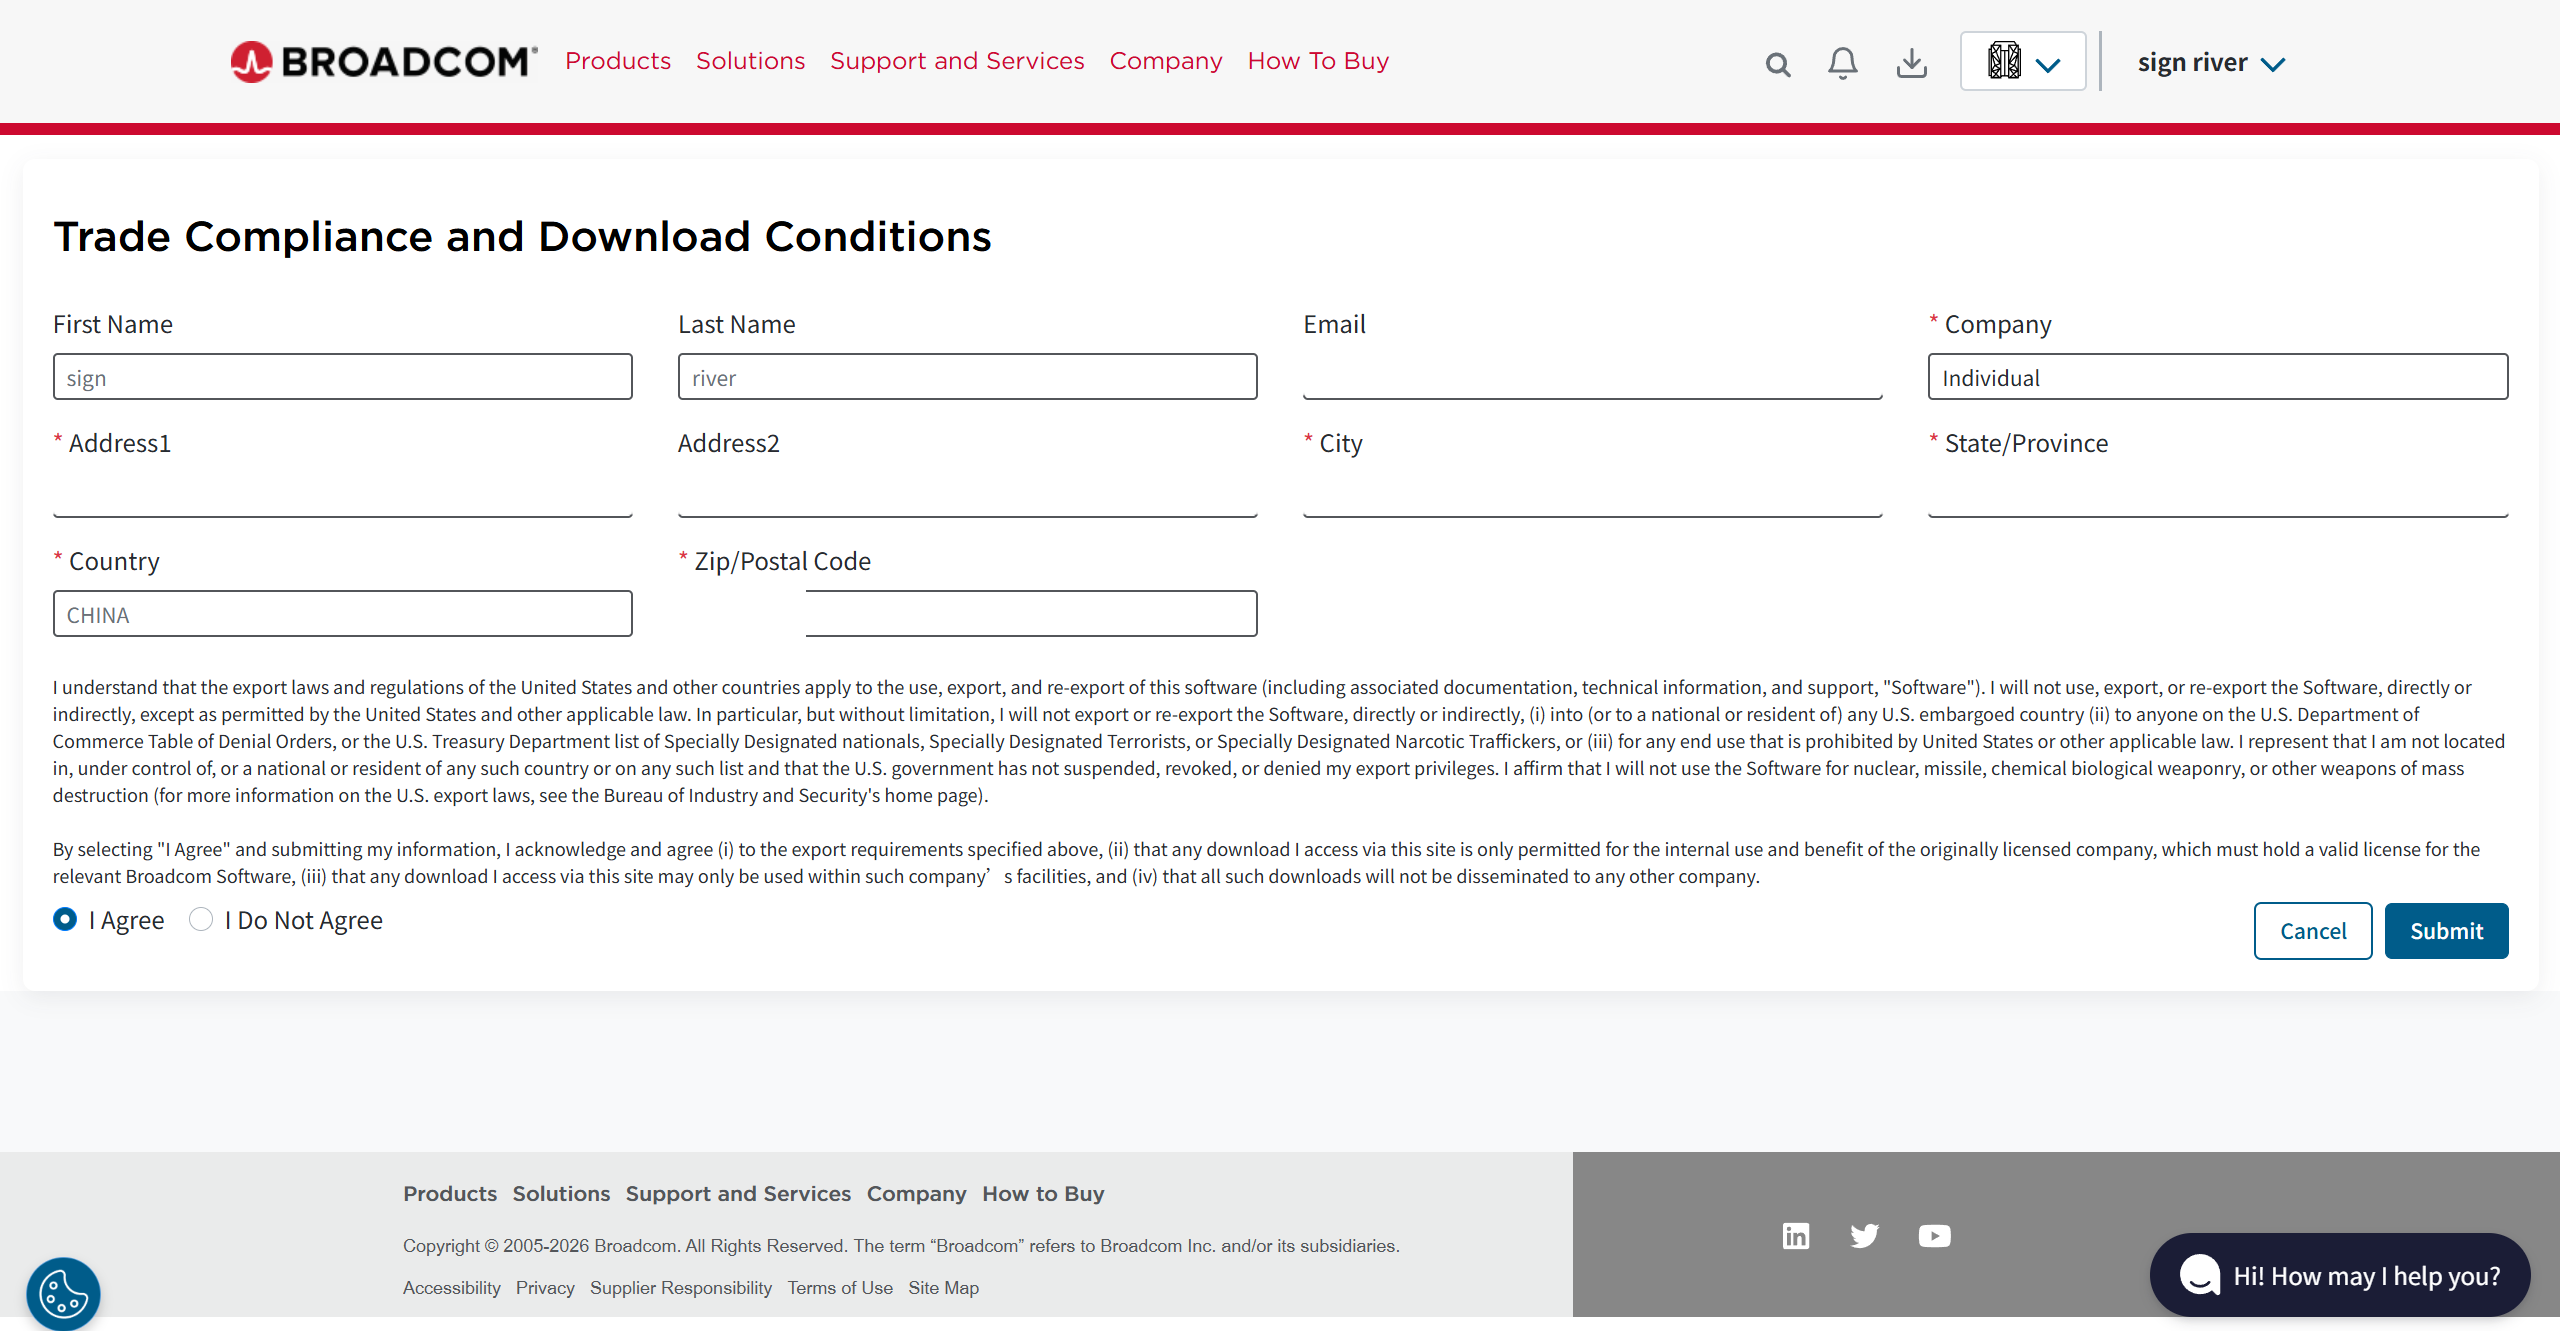The width and height of the screenshot is (2560, 1331).
Task: Open the notifications bell
Action: point(1842,64)
